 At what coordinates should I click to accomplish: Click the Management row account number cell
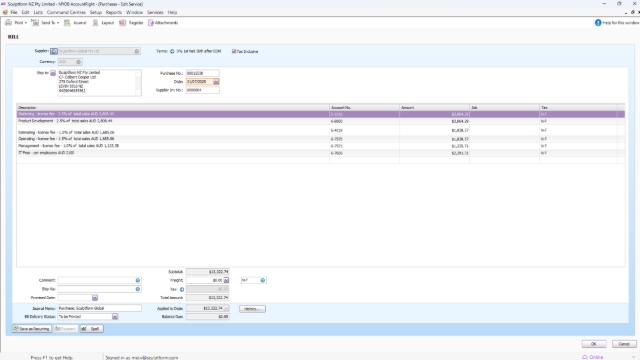[x=364, y=146]
